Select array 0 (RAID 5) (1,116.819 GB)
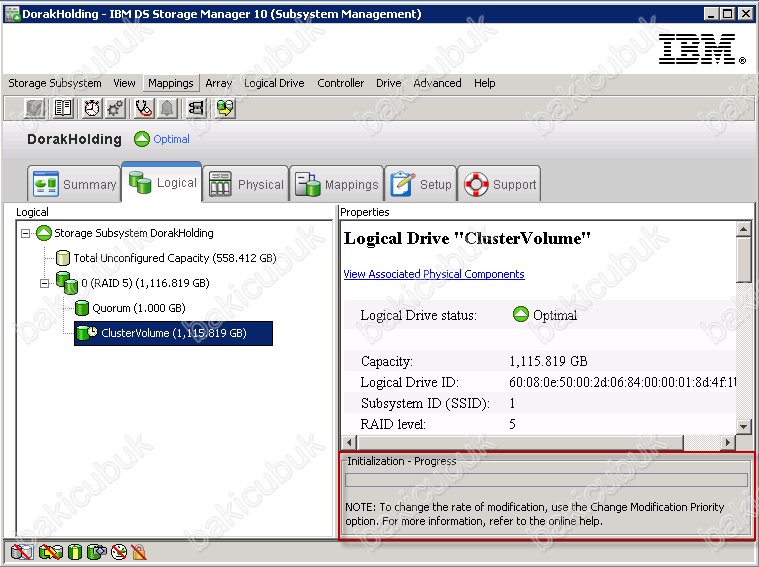759x567 pixels. (145, 283)
